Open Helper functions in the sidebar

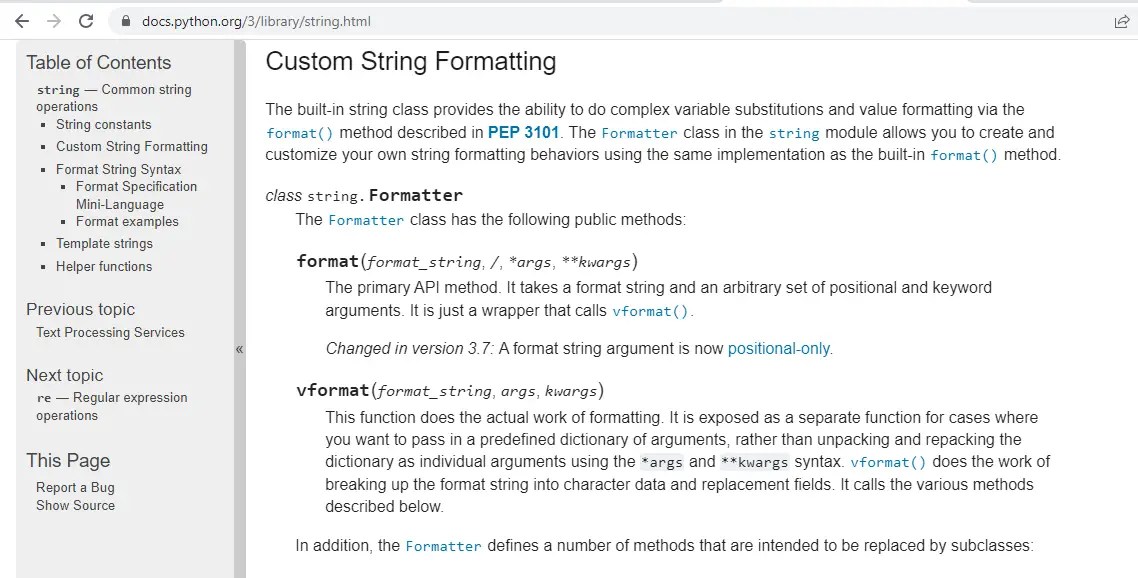104,266
